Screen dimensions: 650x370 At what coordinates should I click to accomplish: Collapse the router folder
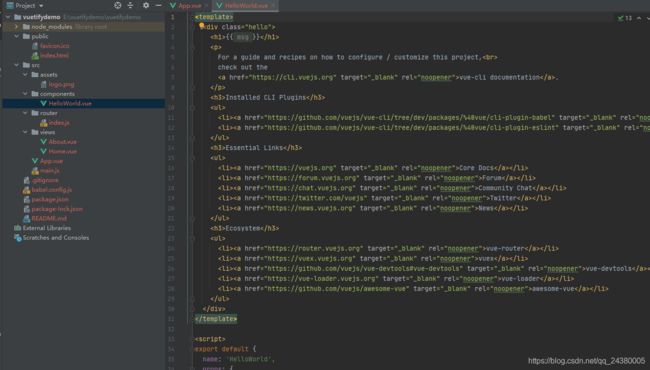pos(25,113)
